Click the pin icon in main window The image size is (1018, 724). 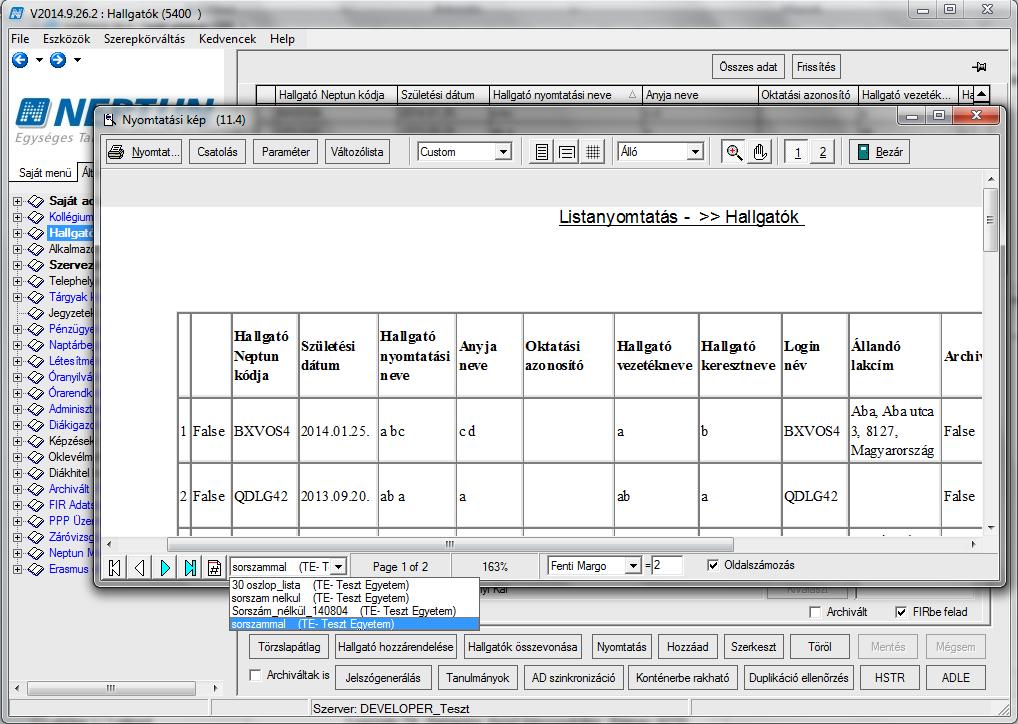point(979,67)
